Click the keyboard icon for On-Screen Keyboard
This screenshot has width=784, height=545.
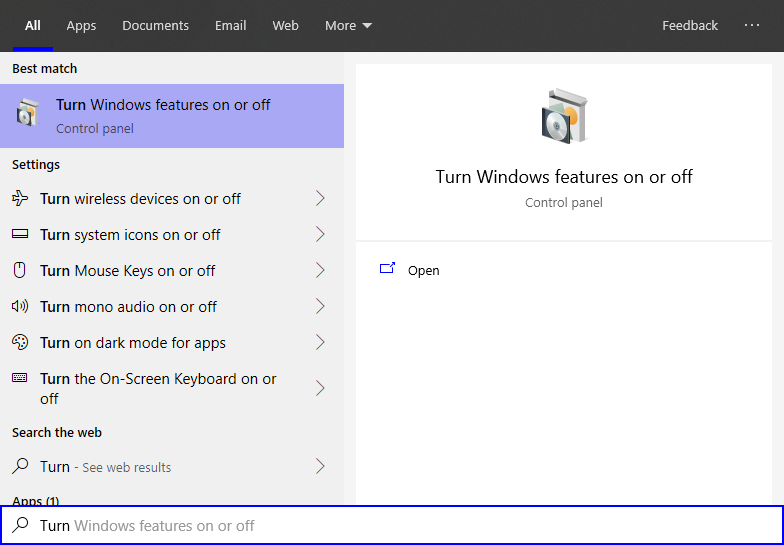point(20,378)
